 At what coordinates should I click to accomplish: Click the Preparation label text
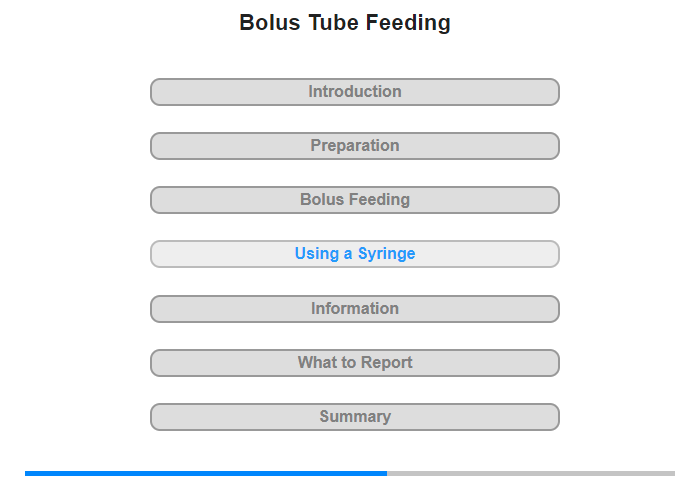(x=355, y=146)
